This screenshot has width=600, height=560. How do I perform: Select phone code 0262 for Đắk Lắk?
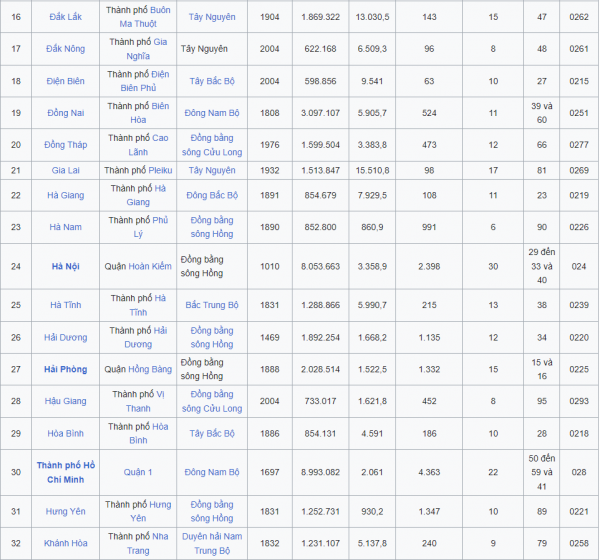pyautogui.click(x=579, y=17)
